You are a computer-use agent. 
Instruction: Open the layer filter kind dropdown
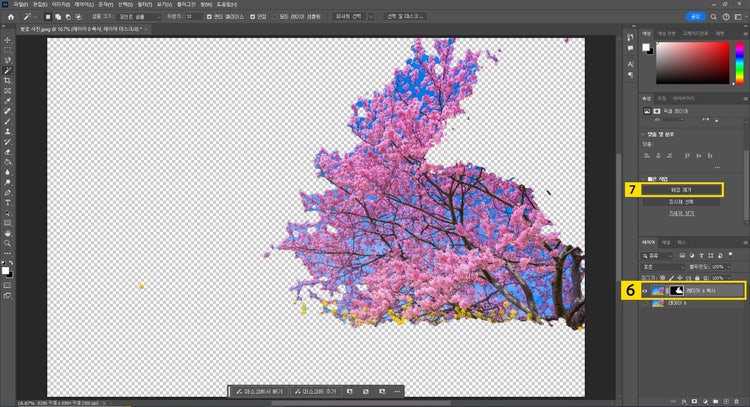[x=658, y=256]
